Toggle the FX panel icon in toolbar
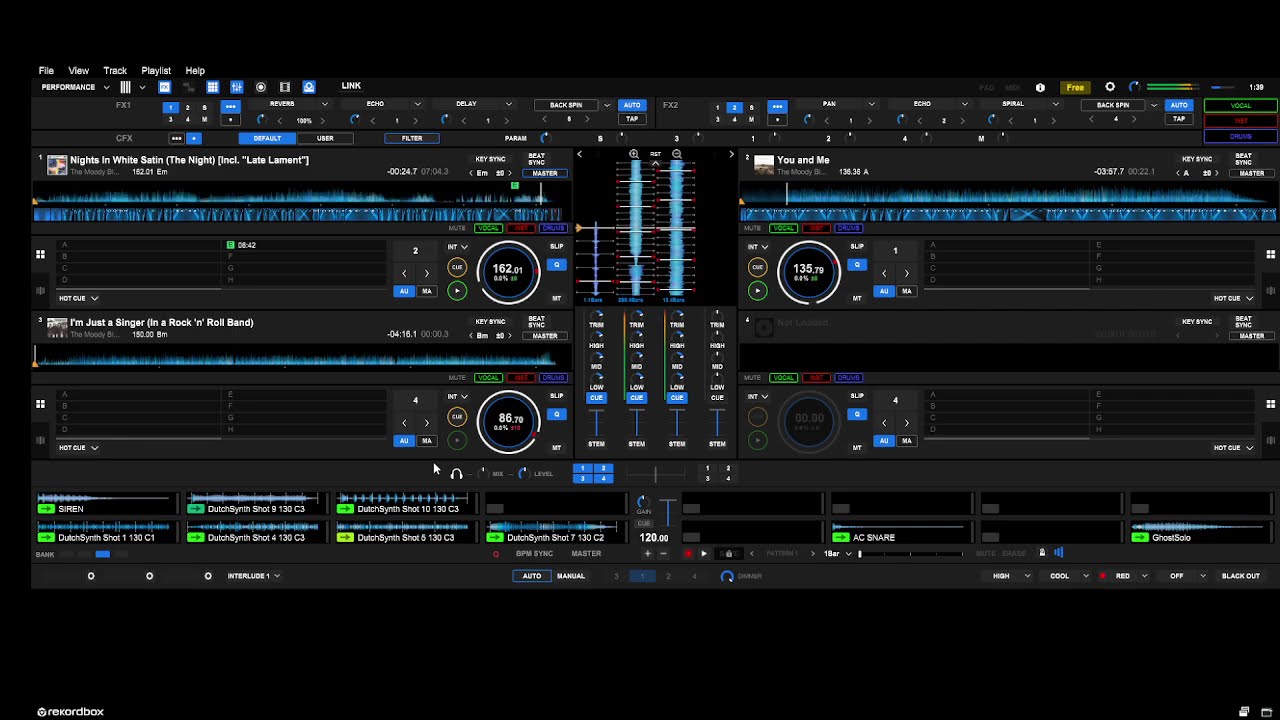Image resolution: width=1280 pixels, height=720 pixels. pos(165,87)
